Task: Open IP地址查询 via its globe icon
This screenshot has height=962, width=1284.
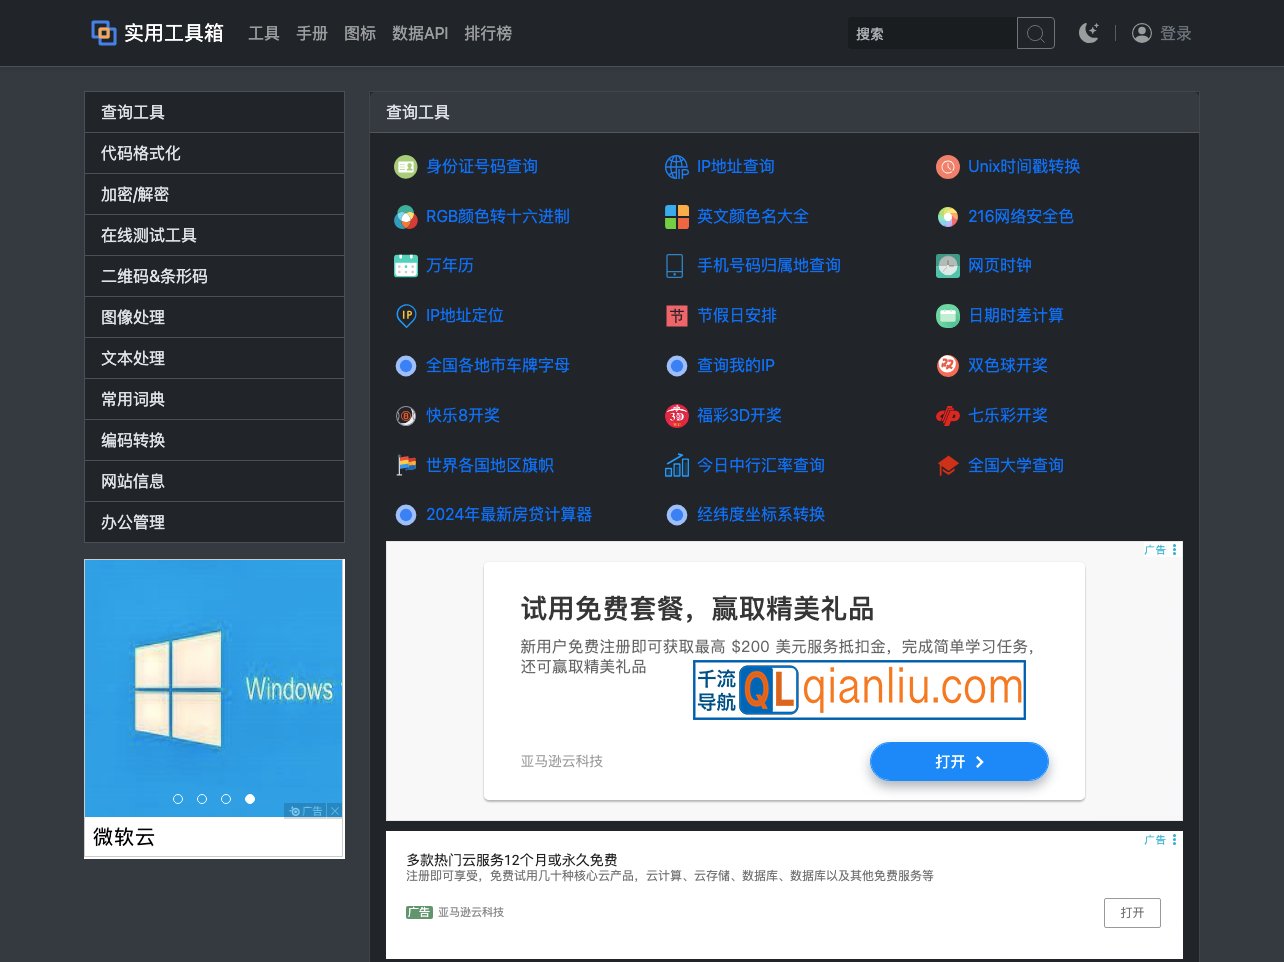Action: [677, 166]
